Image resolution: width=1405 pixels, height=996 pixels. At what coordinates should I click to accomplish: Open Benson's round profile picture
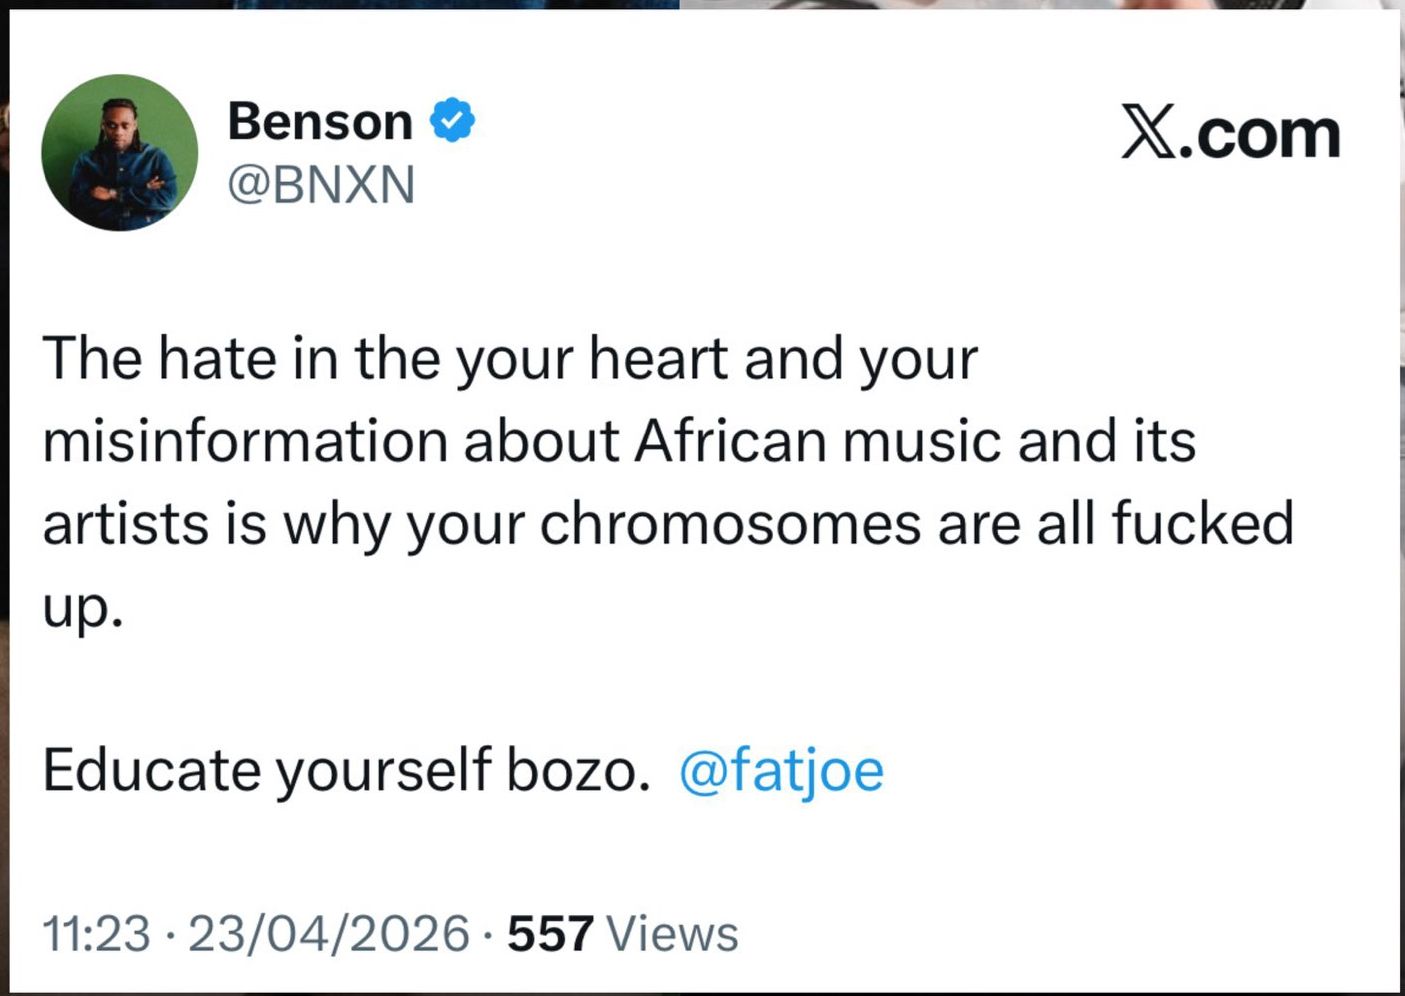[120, 152]
